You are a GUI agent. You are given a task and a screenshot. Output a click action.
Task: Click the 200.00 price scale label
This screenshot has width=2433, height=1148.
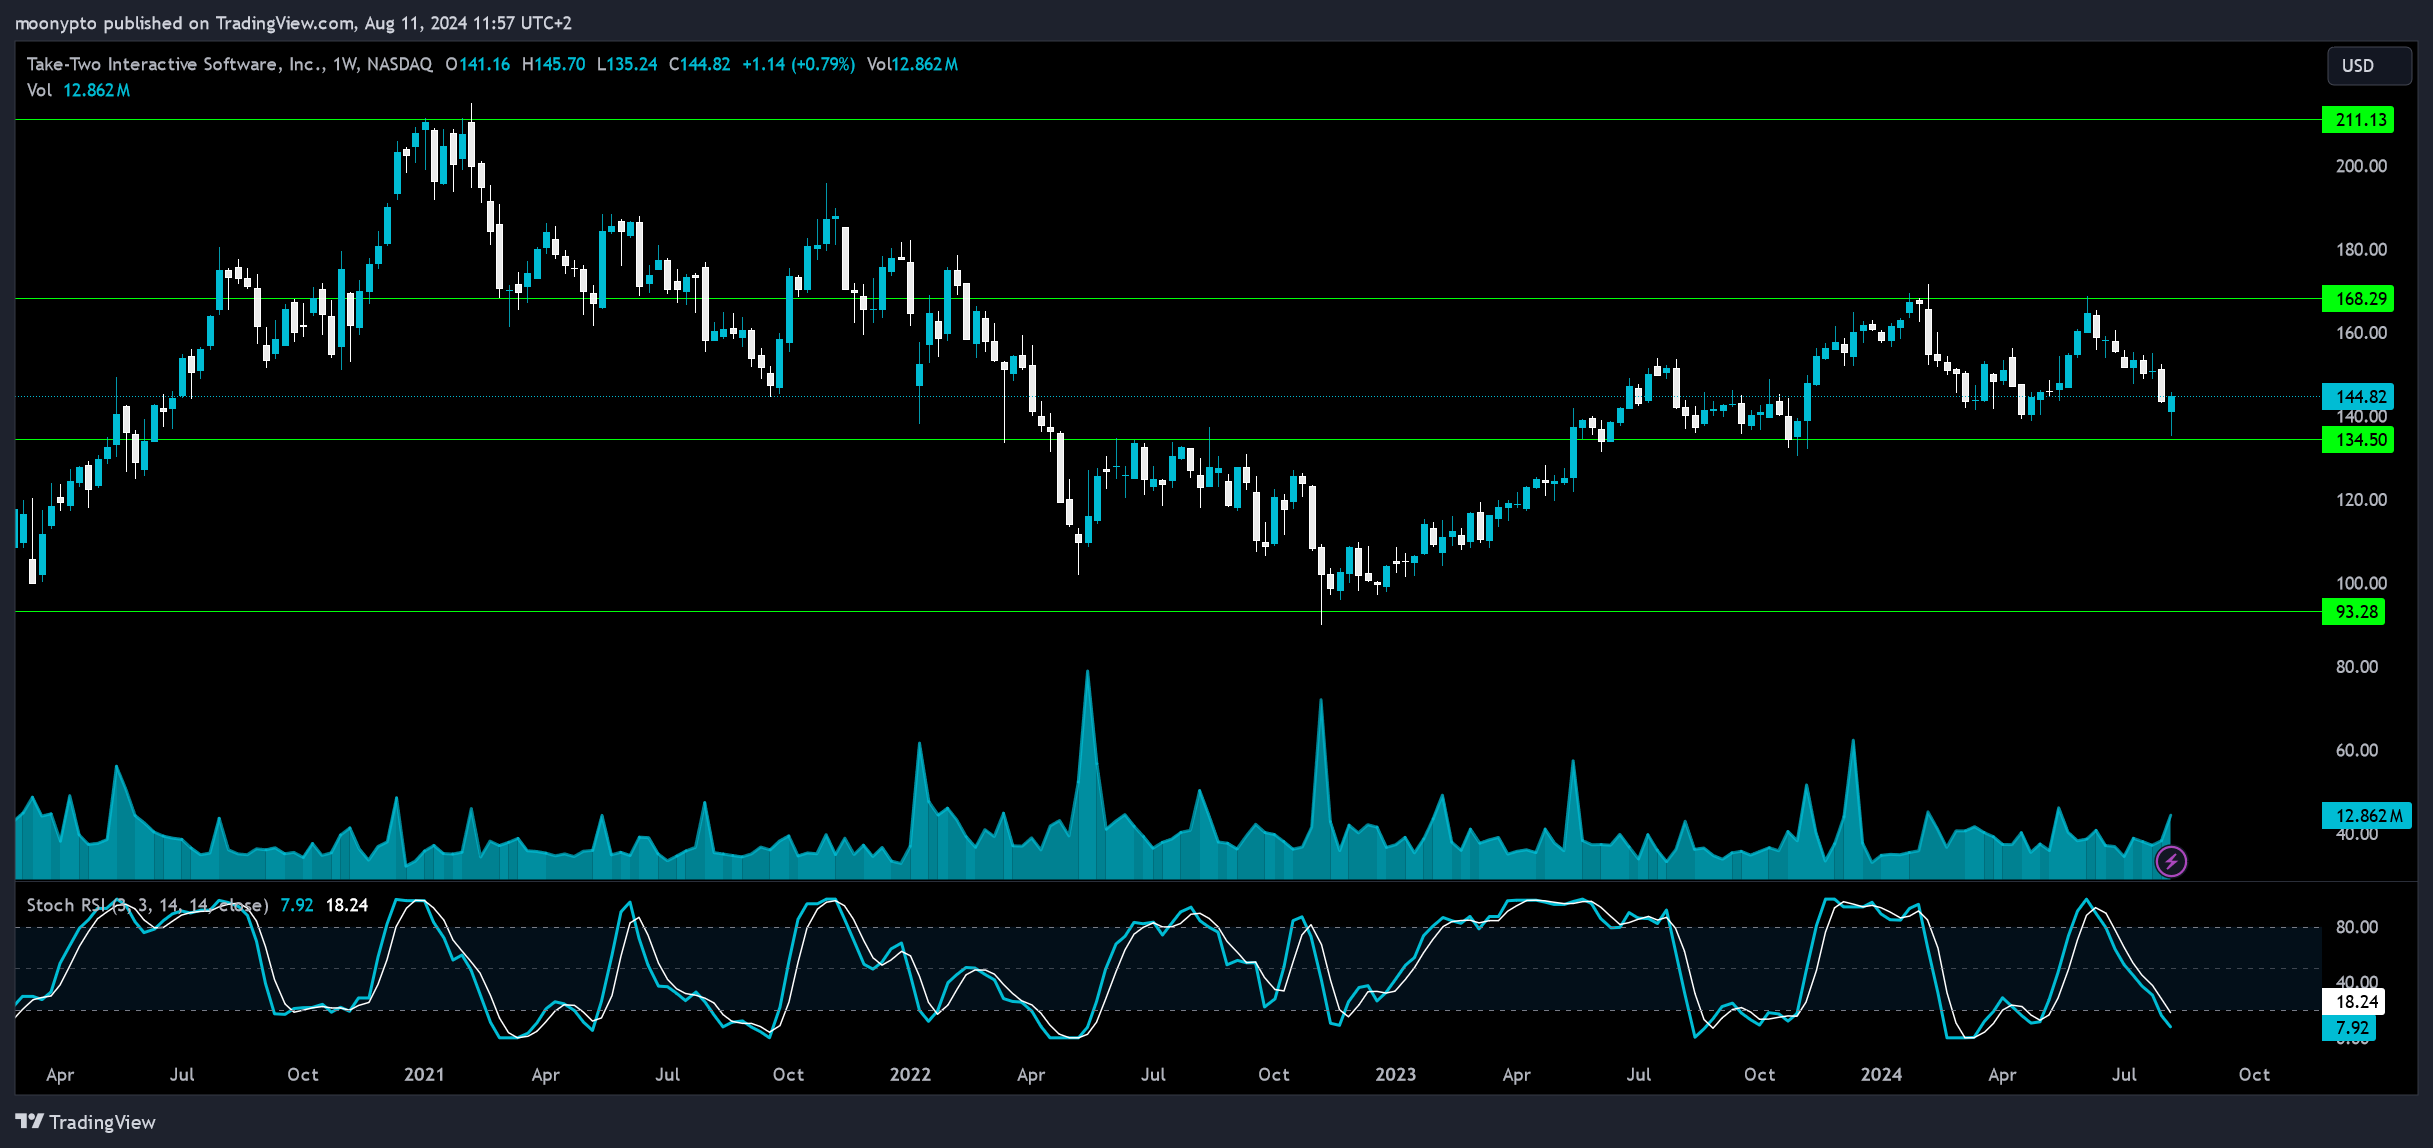[2361, 166]
